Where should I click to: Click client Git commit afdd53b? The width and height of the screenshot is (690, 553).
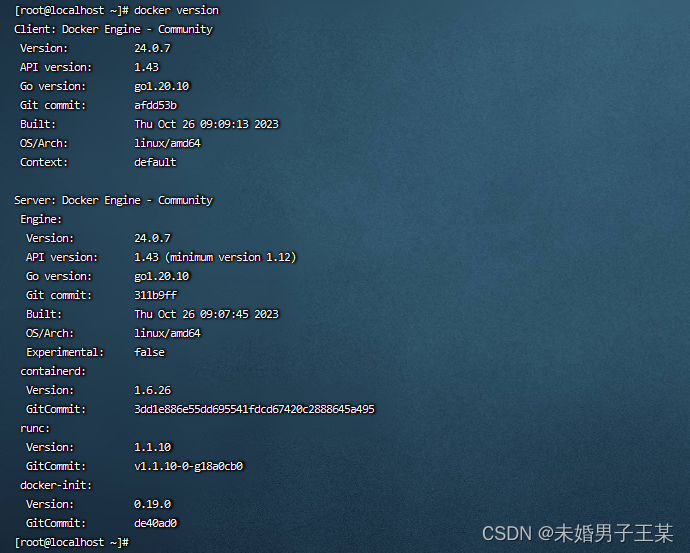coord(155,105)
